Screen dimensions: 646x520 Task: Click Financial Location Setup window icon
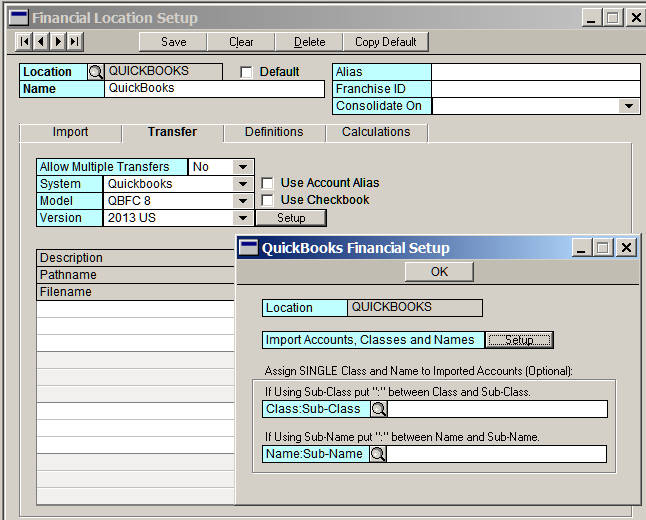[x=19, y=18]
